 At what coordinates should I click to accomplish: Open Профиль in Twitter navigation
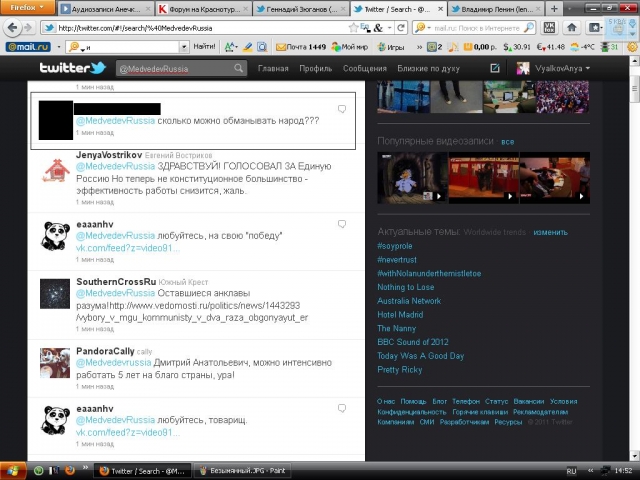[316, 68]
